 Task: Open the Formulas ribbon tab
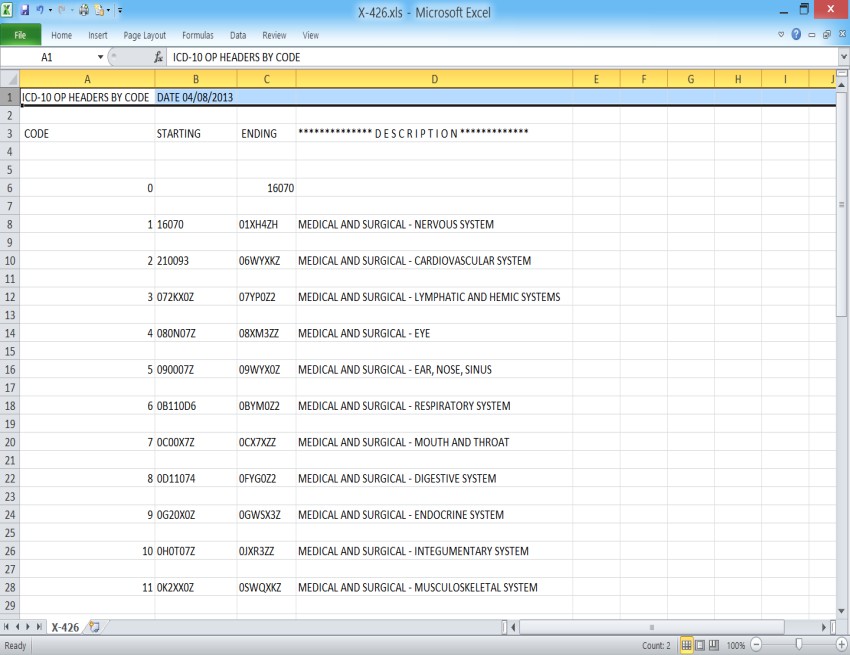(197, 35)
